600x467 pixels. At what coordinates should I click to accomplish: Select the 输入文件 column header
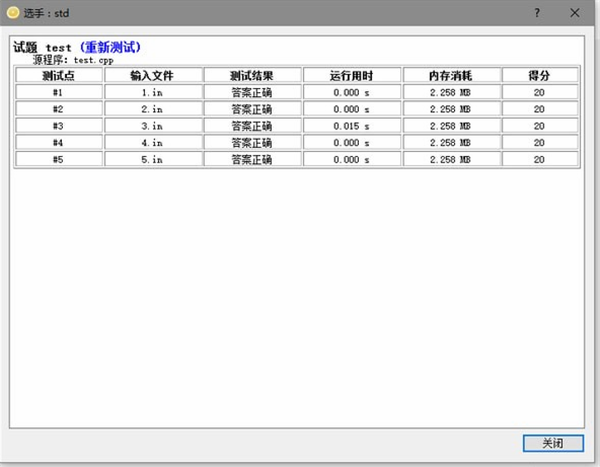click(153, 75)
